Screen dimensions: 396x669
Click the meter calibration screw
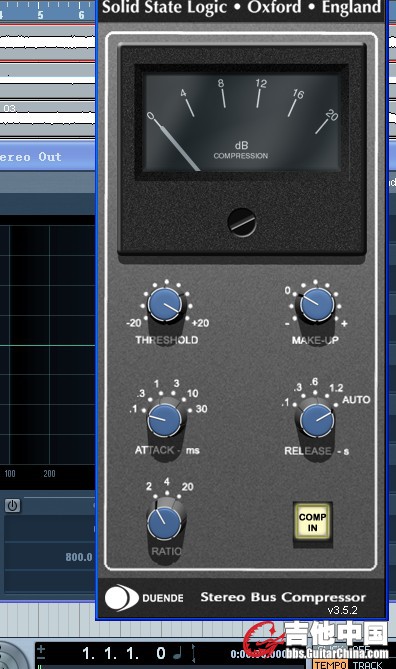[242, 222]
